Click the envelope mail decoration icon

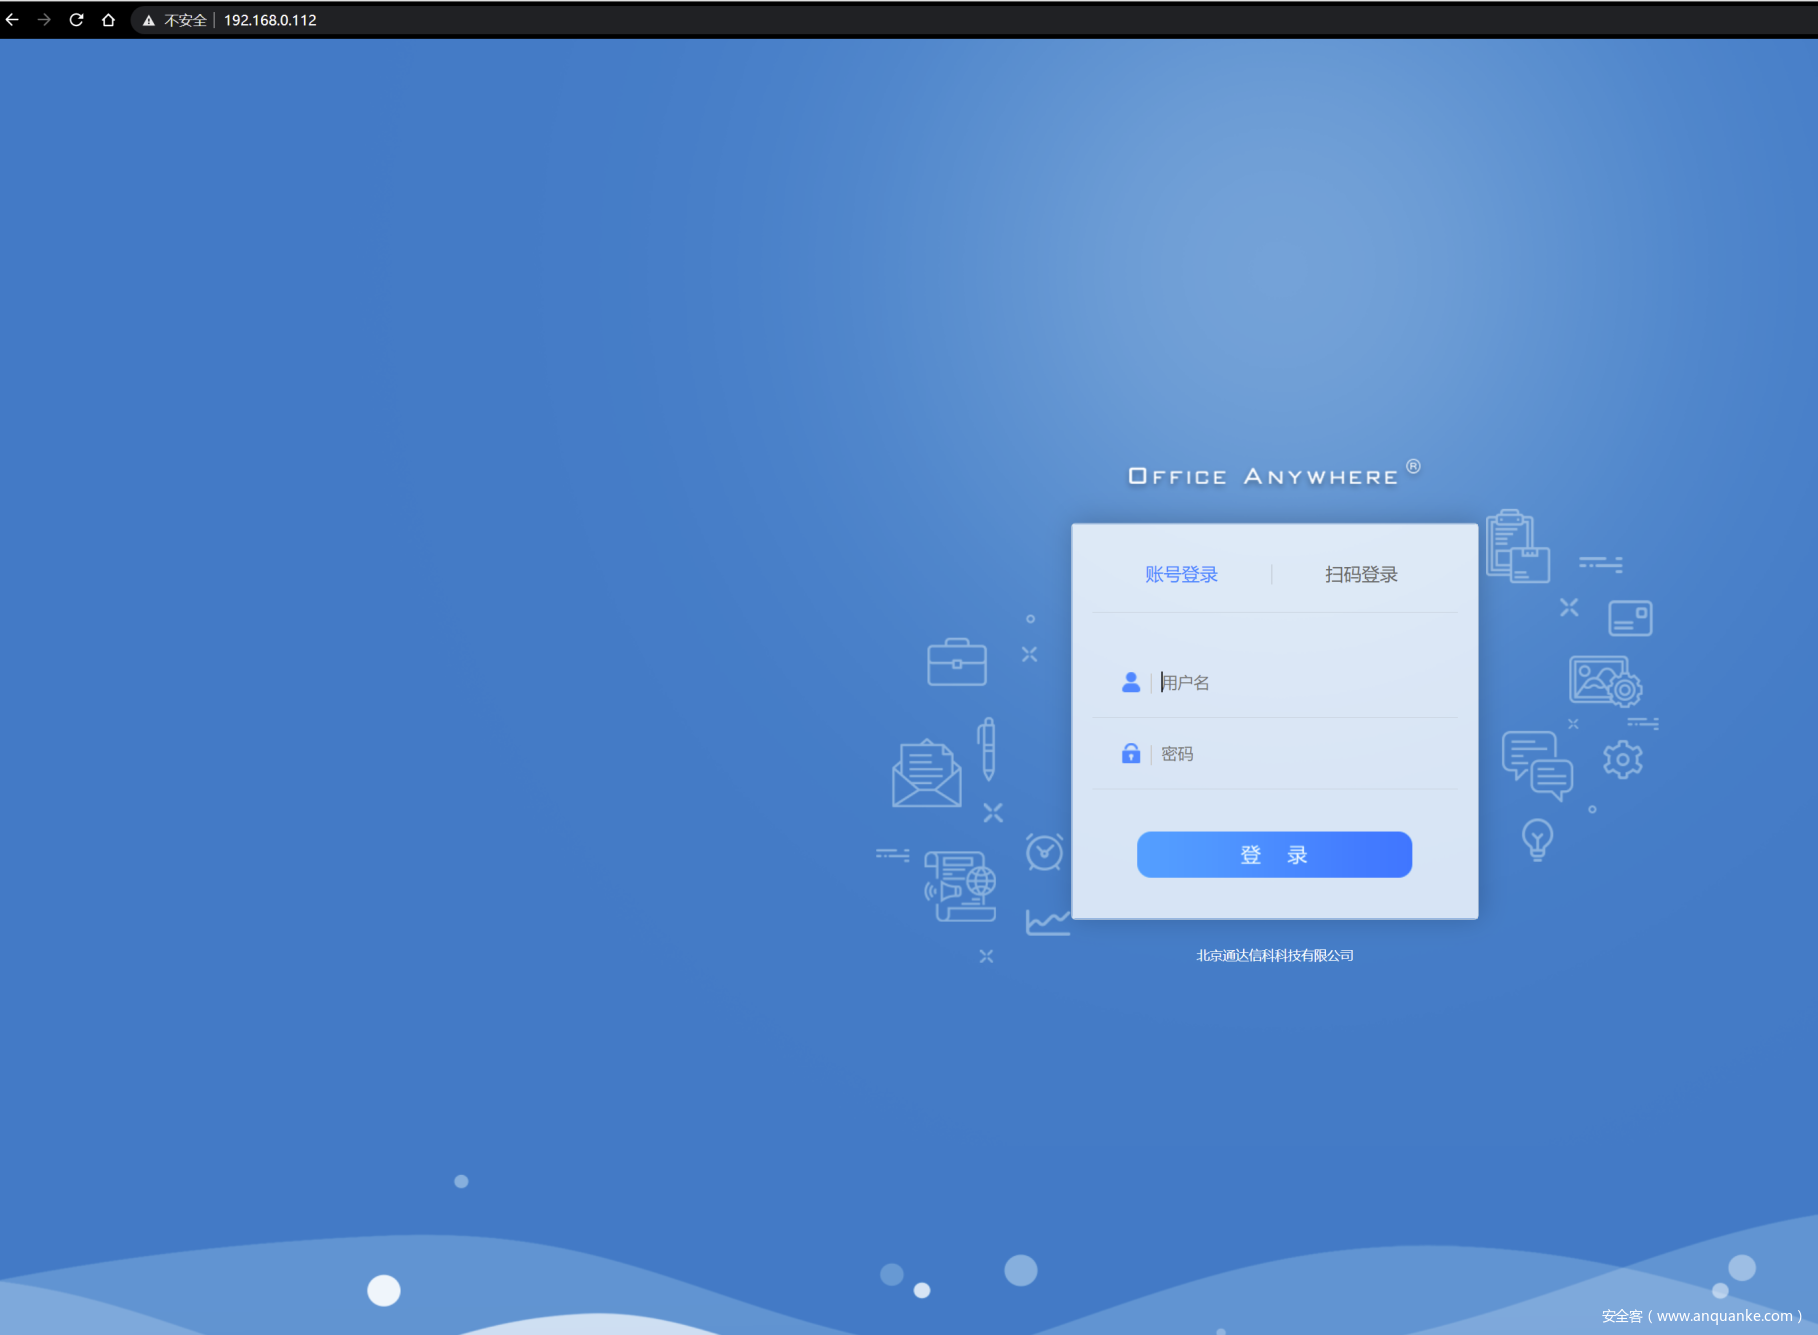[926, 774]
